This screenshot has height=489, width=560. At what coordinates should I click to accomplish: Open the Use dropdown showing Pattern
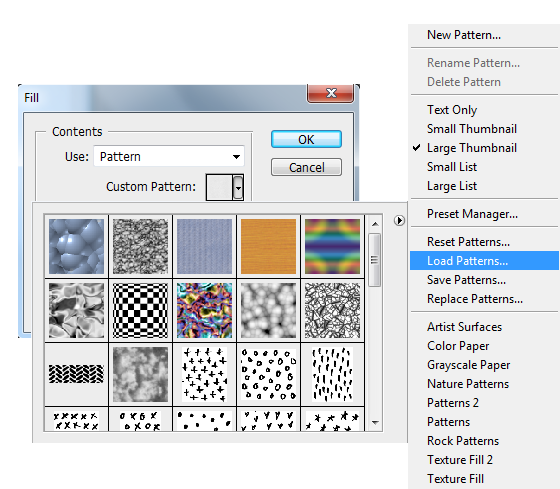[169, 156]
